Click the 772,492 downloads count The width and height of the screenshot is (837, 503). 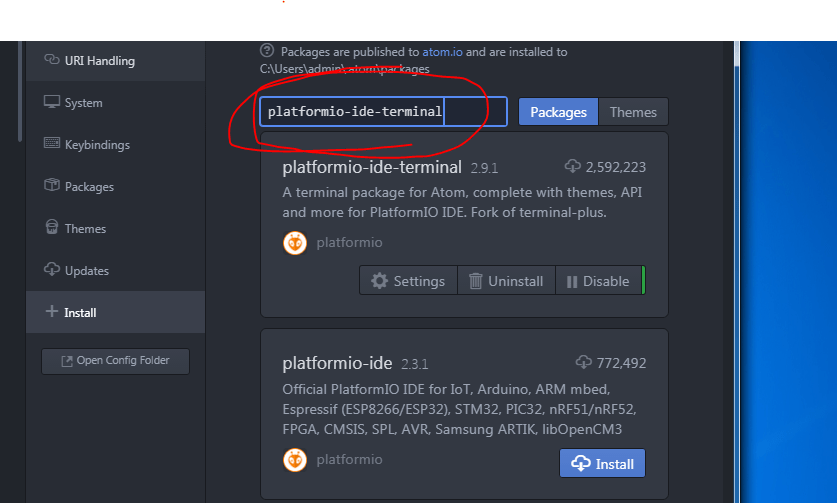(621, 364)
